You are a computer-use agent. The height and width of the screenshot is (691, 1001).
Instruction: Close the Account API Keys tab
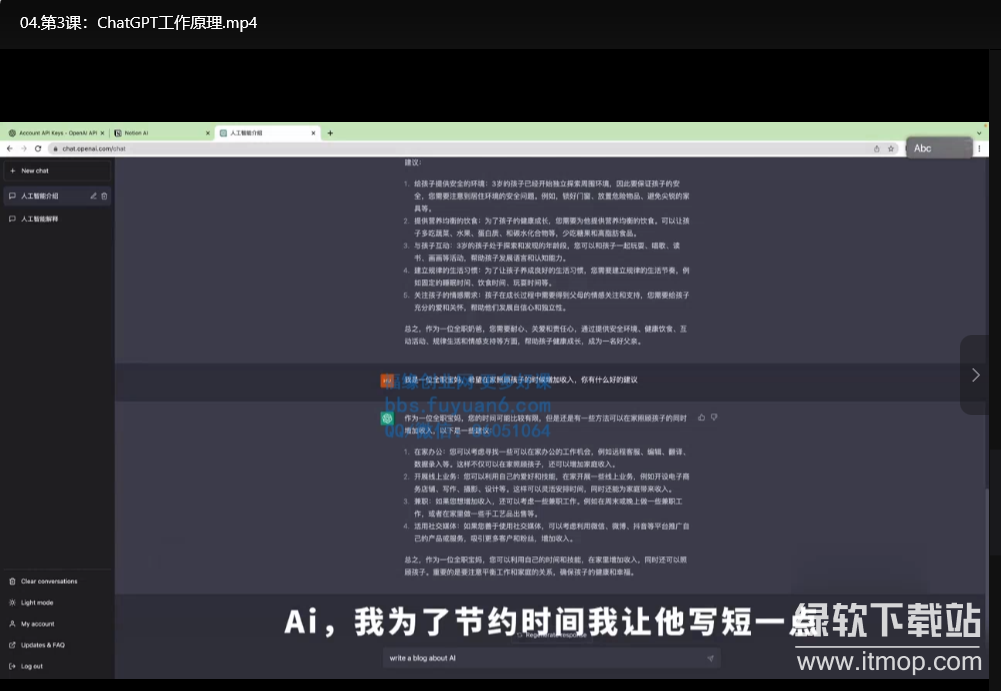102,133
